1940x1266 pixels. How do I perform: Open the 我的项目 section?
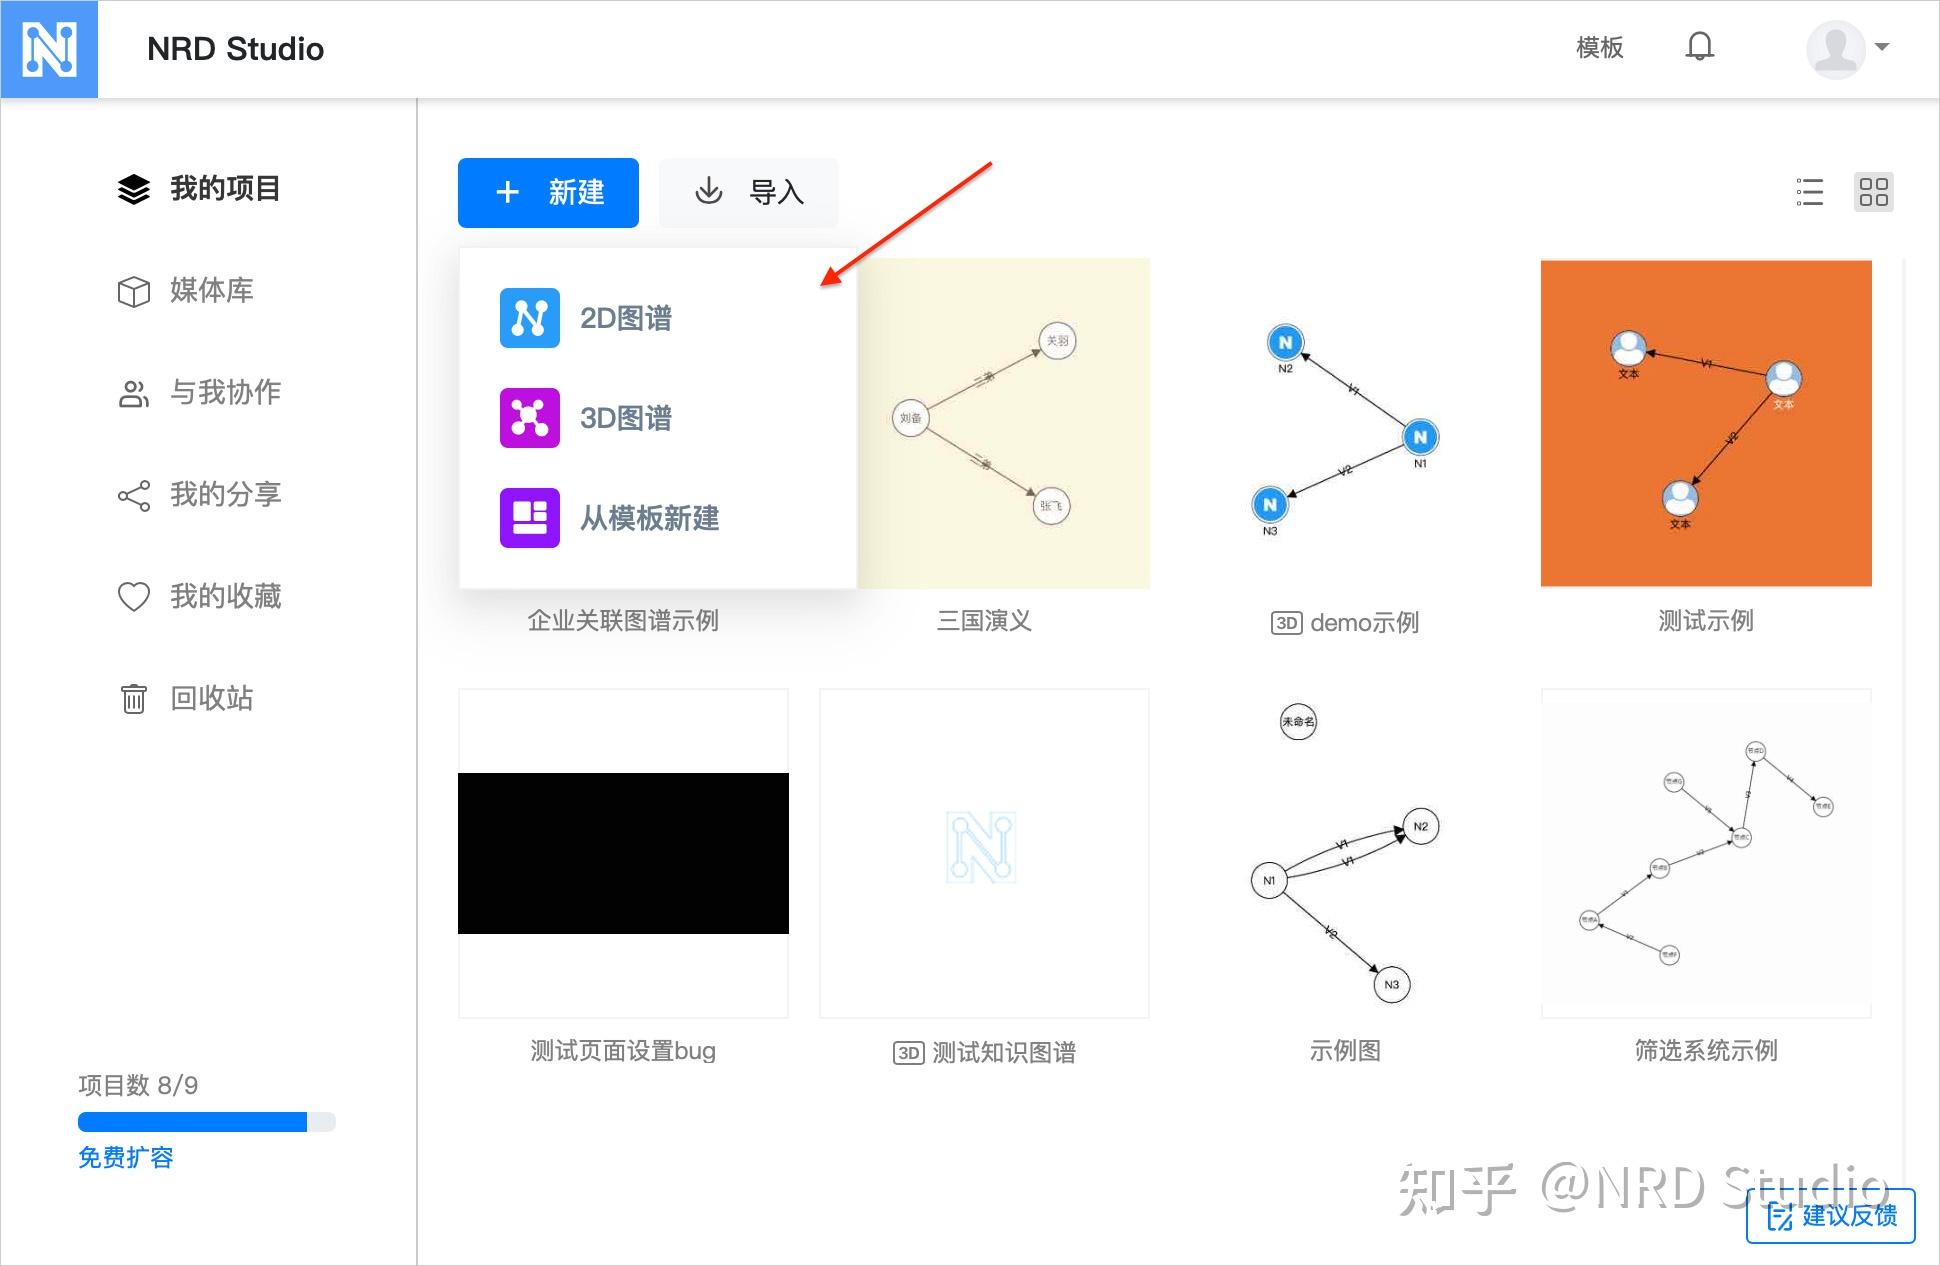223,188
